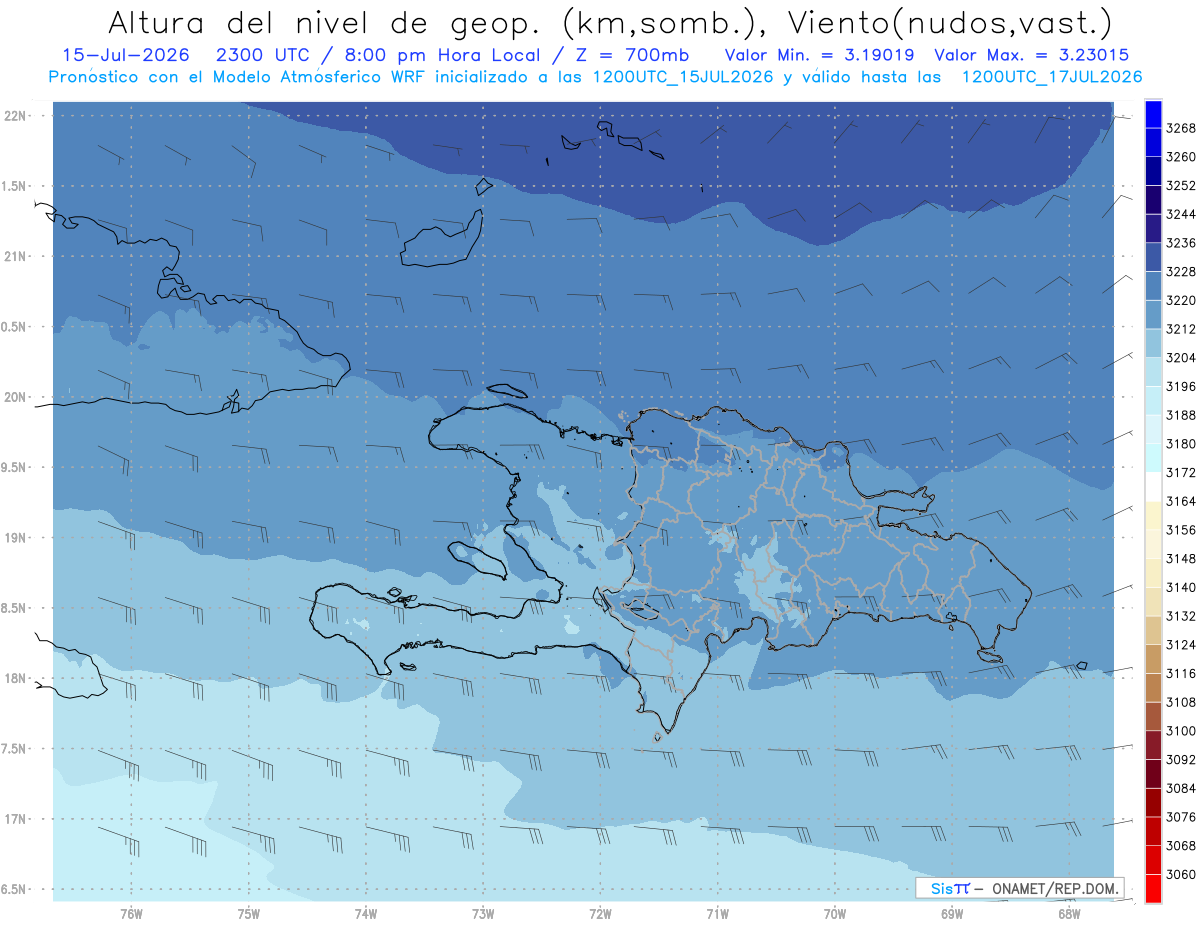Viewport: 1200px width, 927px height.
Task: Click the 68W longitude label
Action: (x=1068, y=914)
